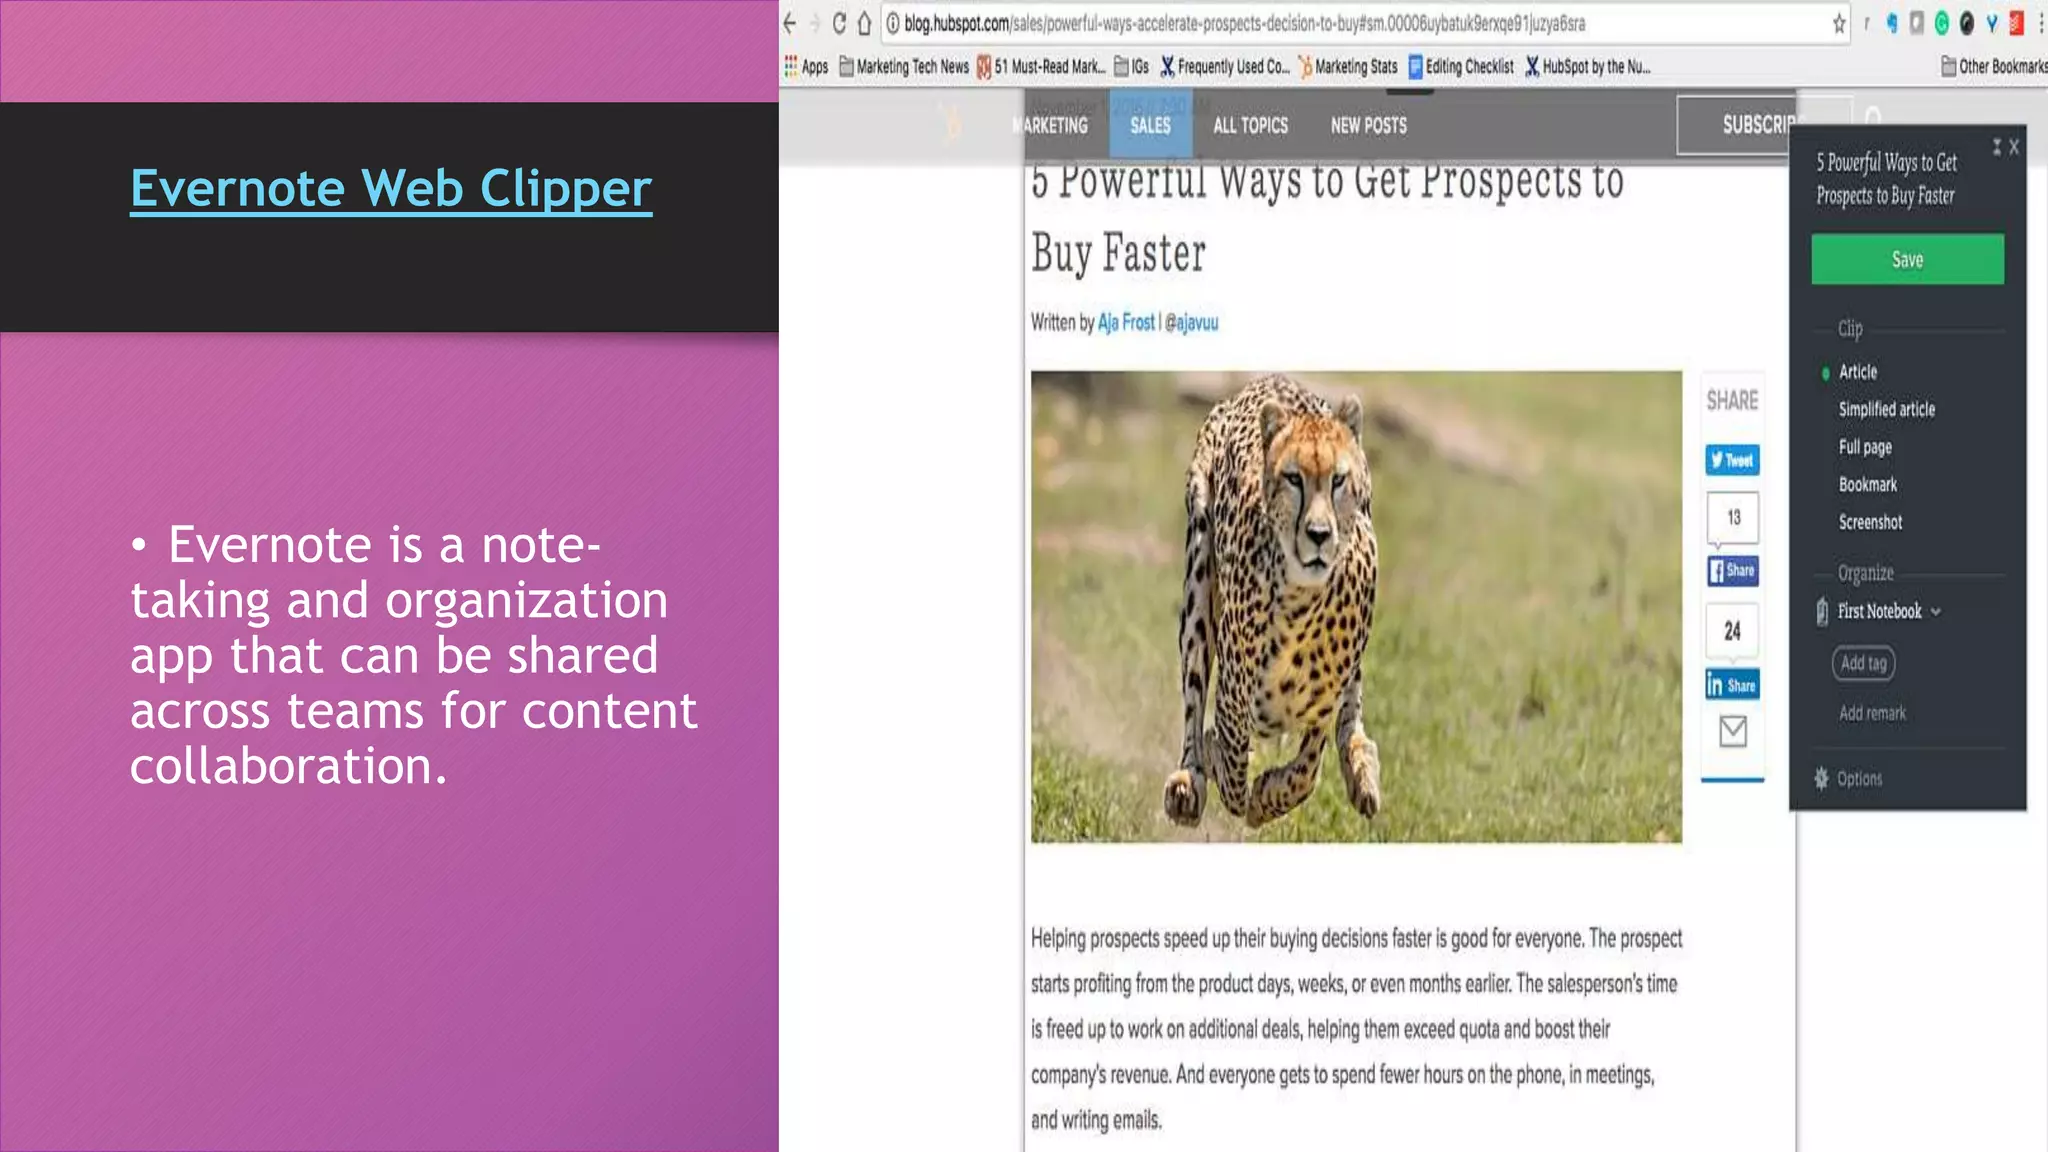
Task: Click the blue Y extension icon
Action: coord(1991,23)
